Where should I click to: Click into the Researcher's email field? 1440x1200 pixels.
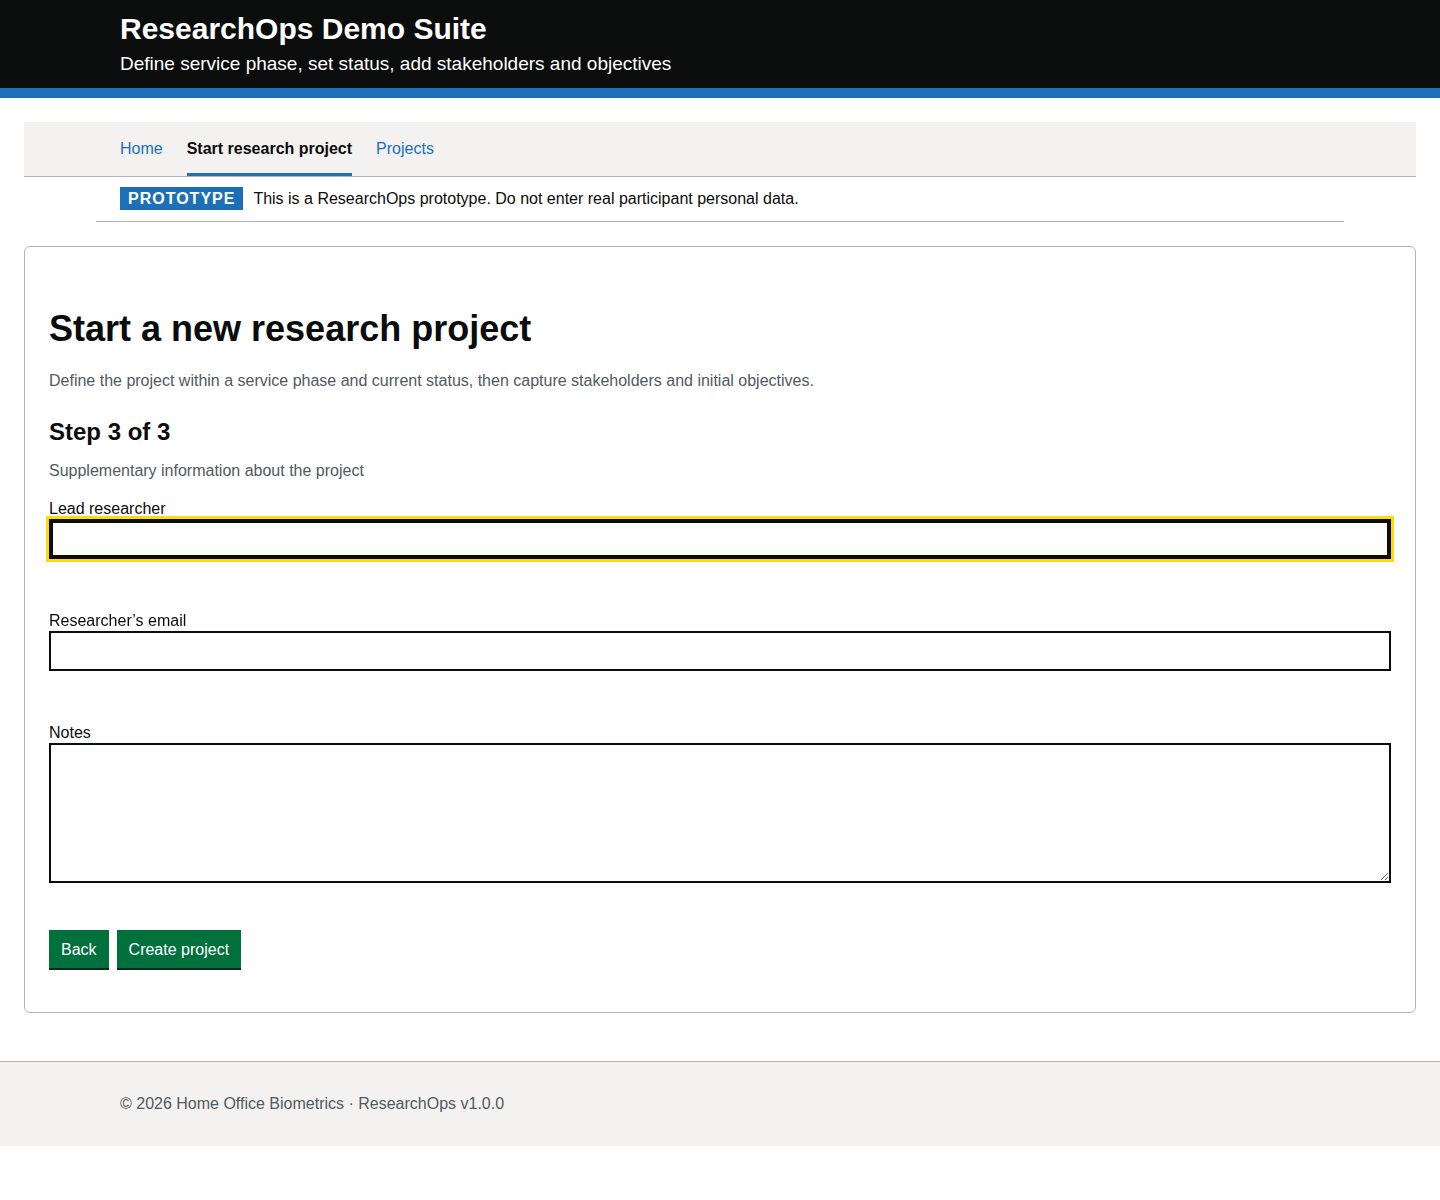[719, 651]
